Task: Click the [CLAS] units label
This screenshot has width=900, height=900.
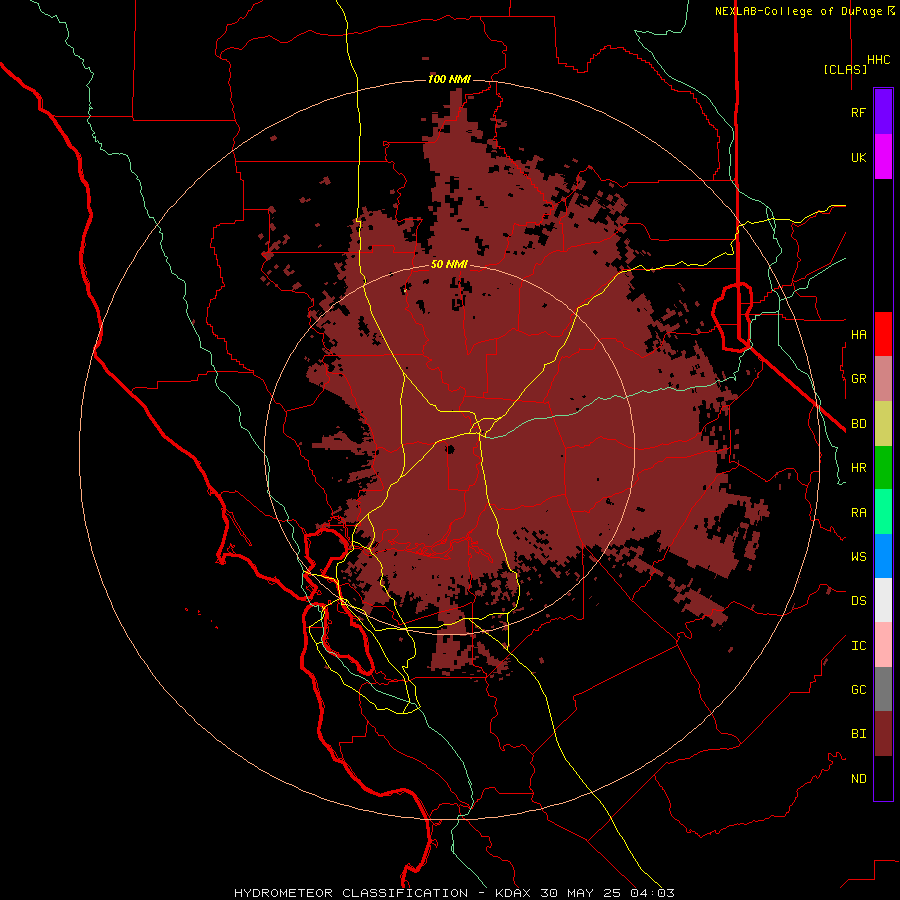Action: click(844, 69)
